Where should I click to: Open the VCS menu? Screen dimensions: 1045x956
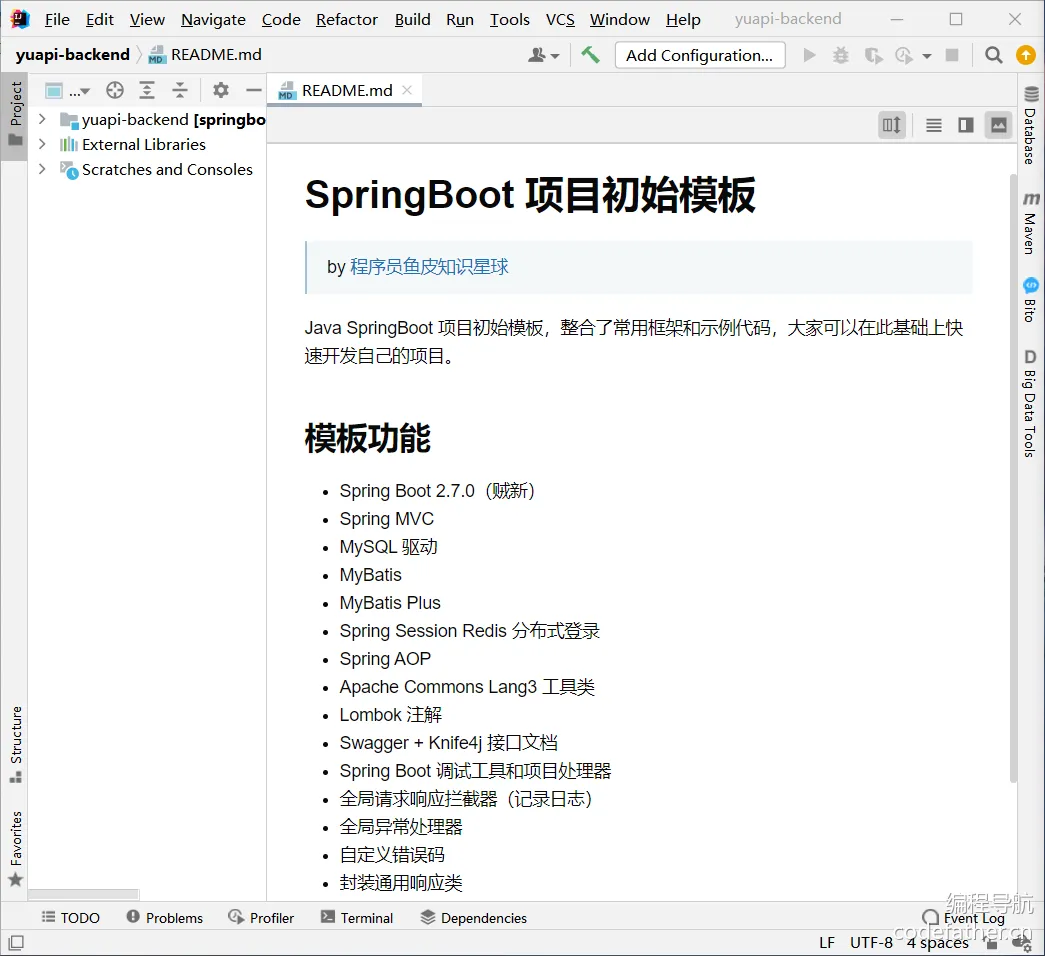560,19
